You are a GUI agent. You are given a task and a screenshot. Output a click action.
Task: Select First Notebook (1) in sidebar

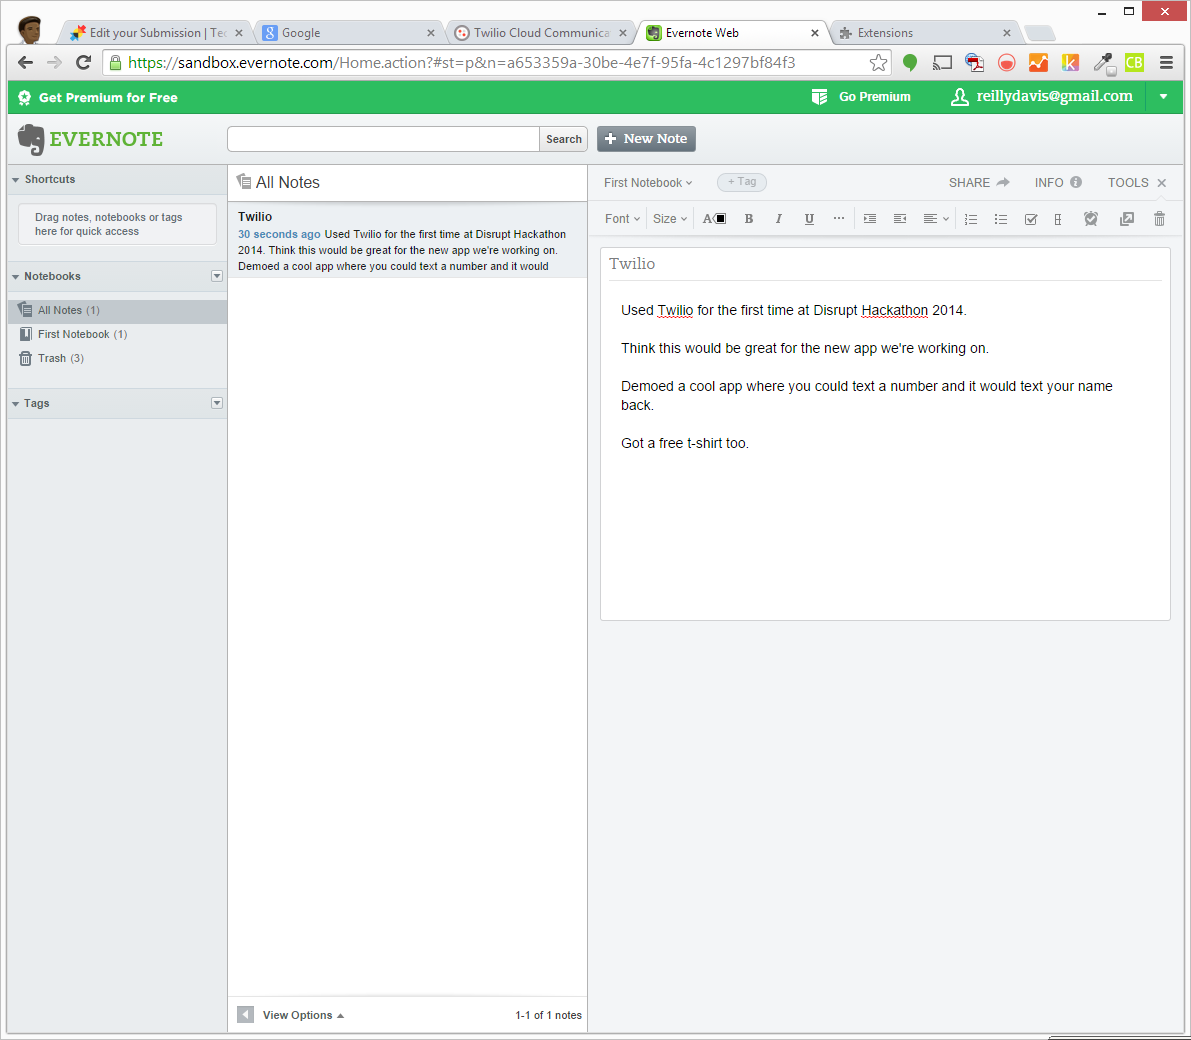[x=118, y=334]
